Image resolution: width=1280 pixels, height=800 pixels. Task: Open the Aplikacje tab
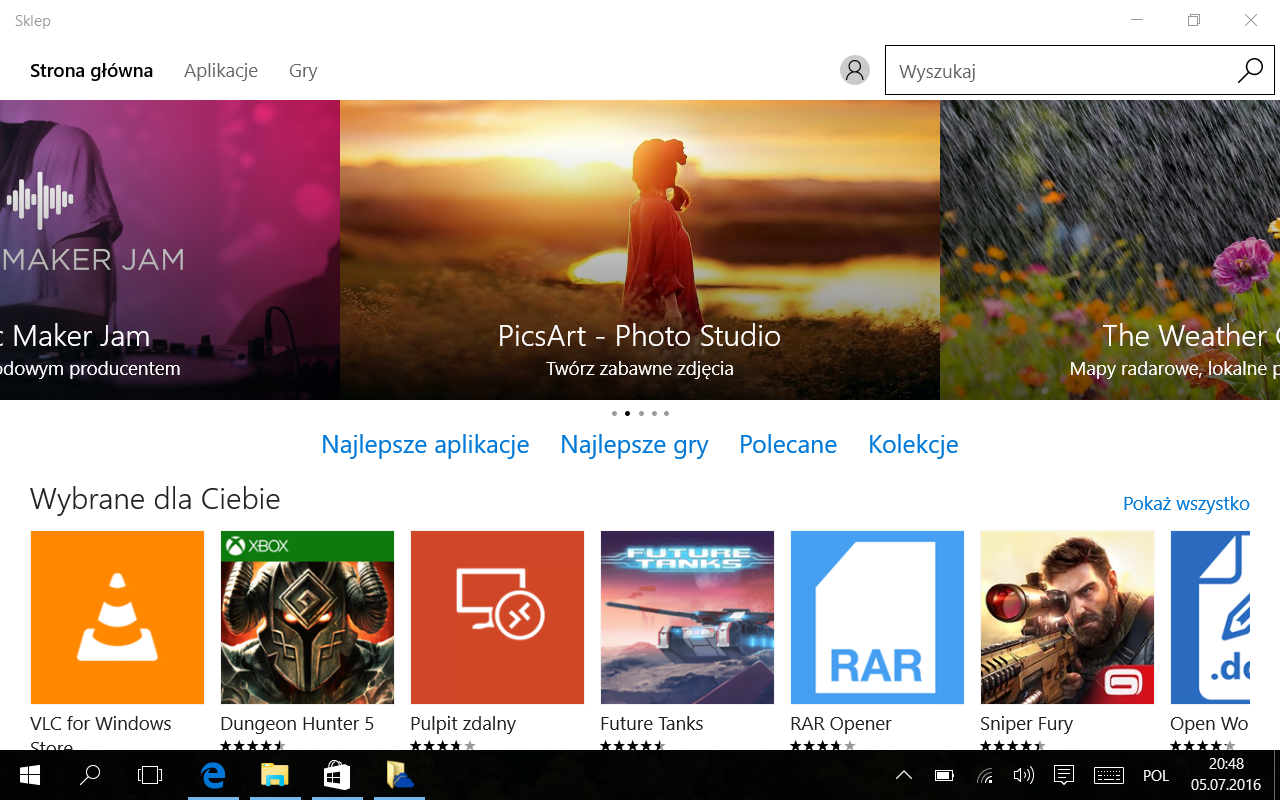(x=221, y=71)
